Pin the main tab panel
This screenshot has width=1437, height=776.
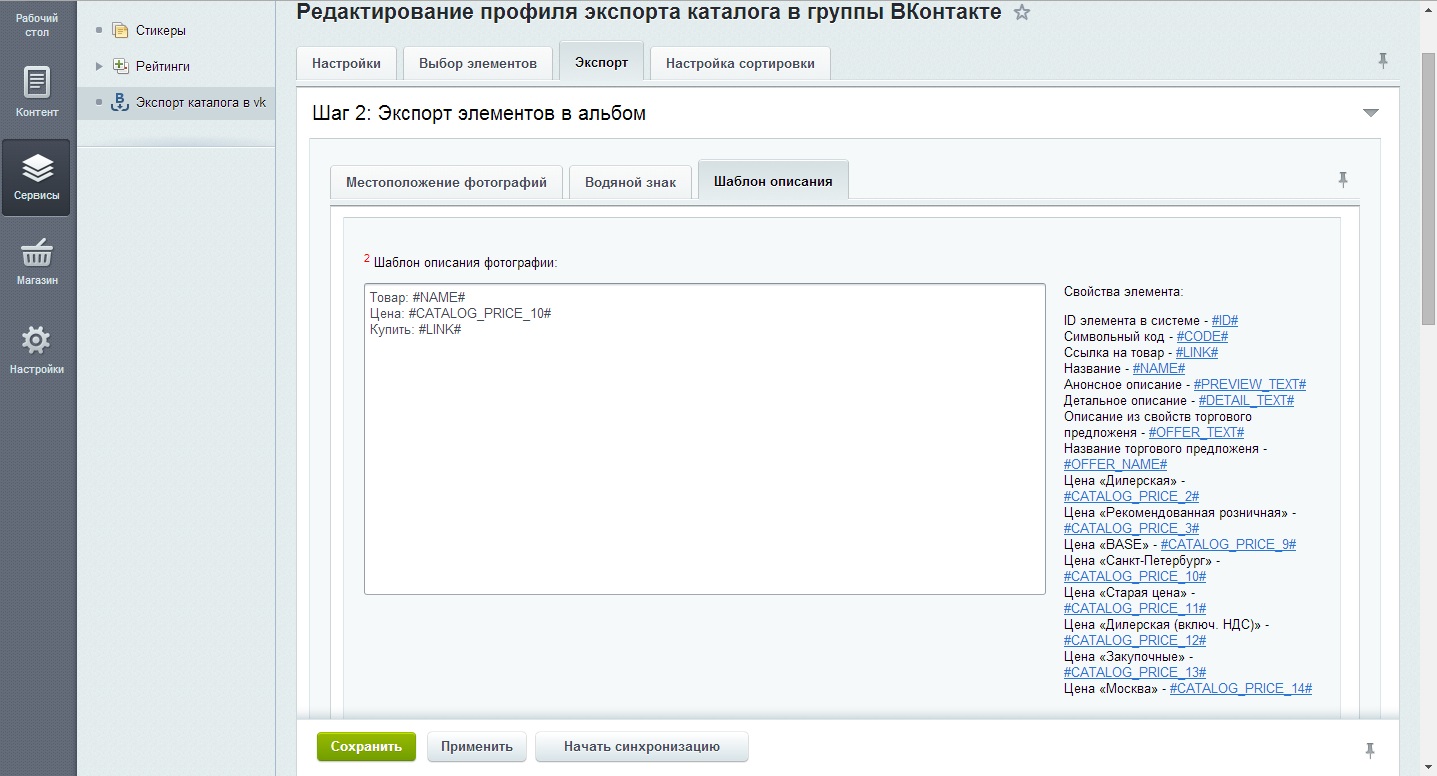[x=1383, y=61]
